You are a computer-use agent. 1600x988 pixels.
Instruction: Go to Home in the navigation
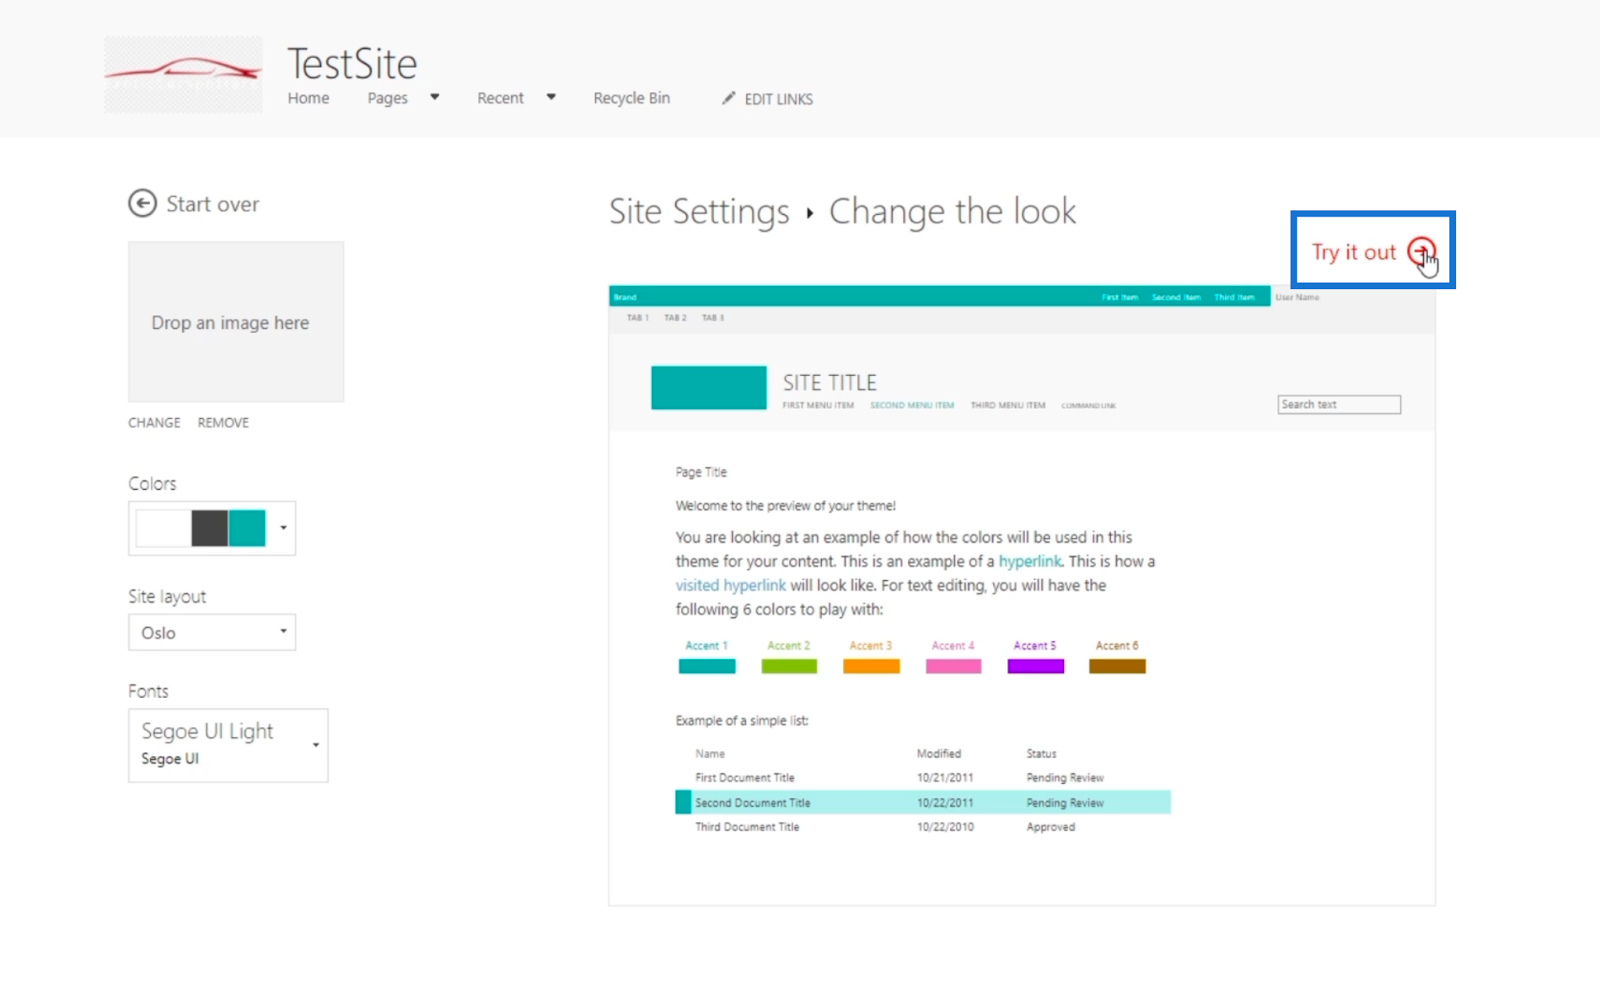click(308, 98)
